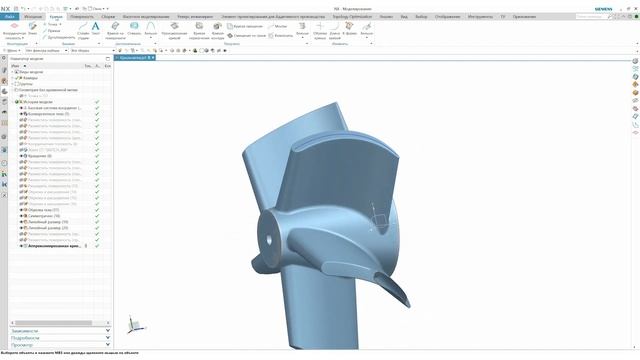Click the save icon in the title bar
Viewport: 640px width, 360px height.
point(16,9)
